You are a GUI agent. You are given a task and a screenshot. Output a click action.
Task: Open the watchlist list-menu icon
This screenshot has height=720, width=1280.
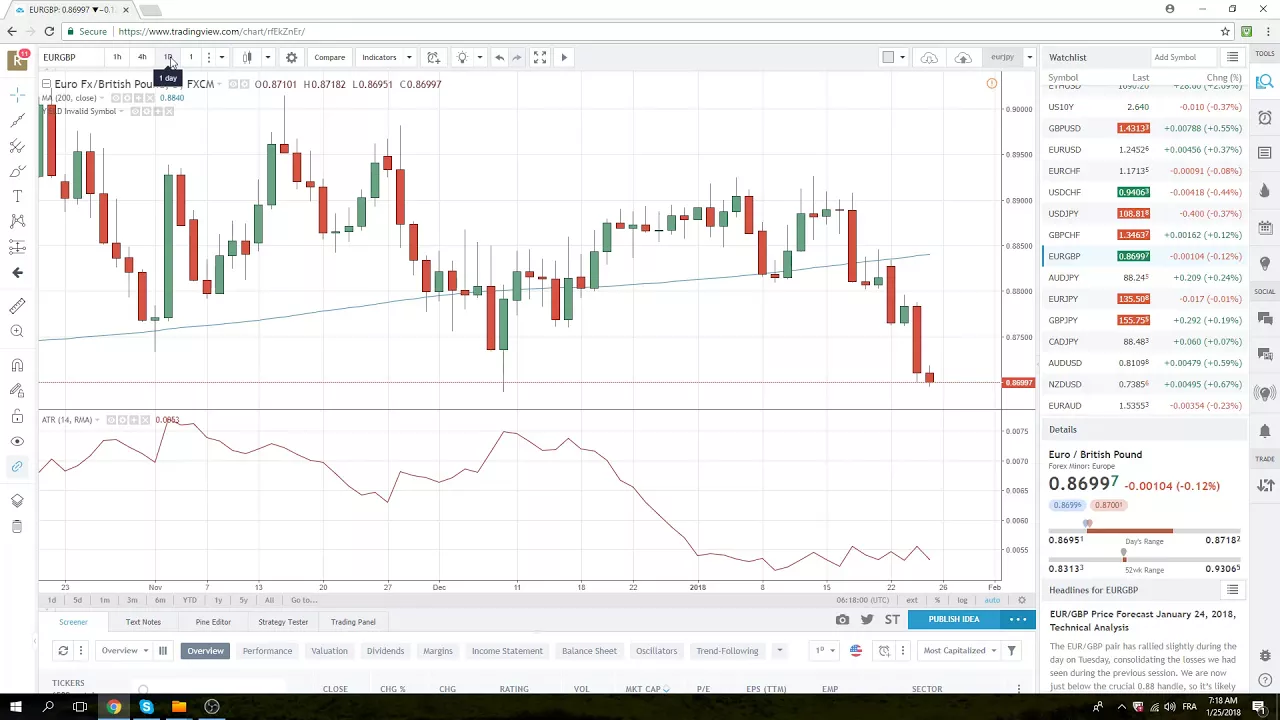point(1232,57)
